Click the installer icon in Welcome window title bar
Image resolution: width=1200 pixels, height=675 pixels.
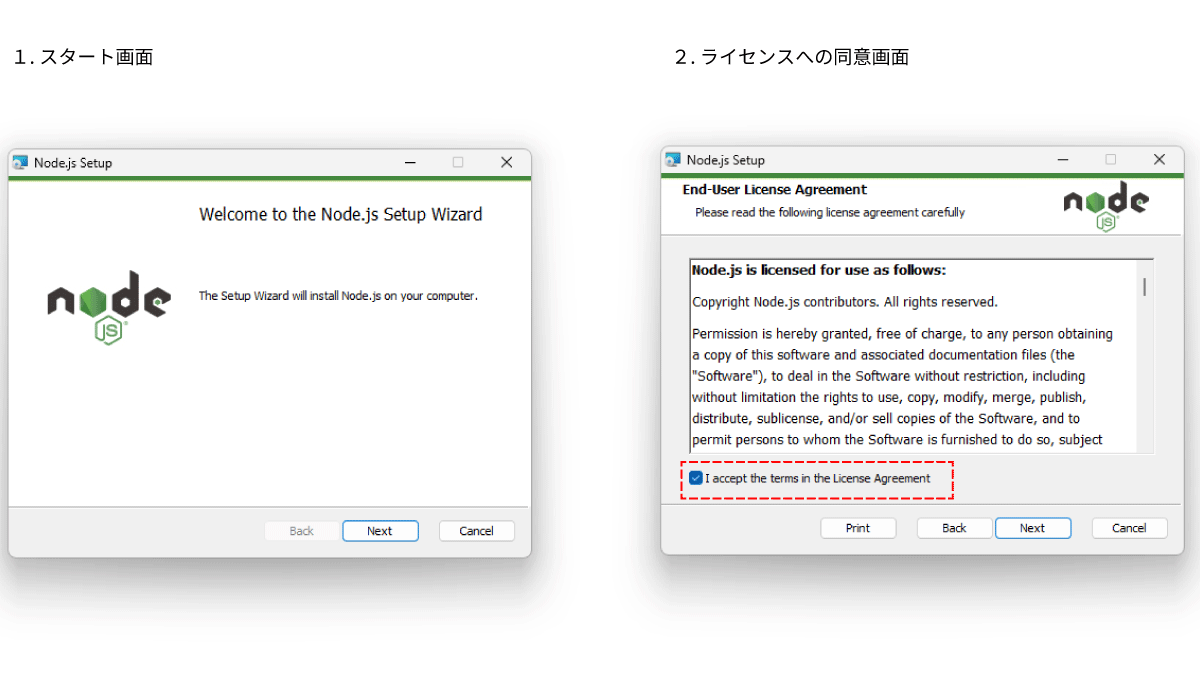tap(20, 163)
